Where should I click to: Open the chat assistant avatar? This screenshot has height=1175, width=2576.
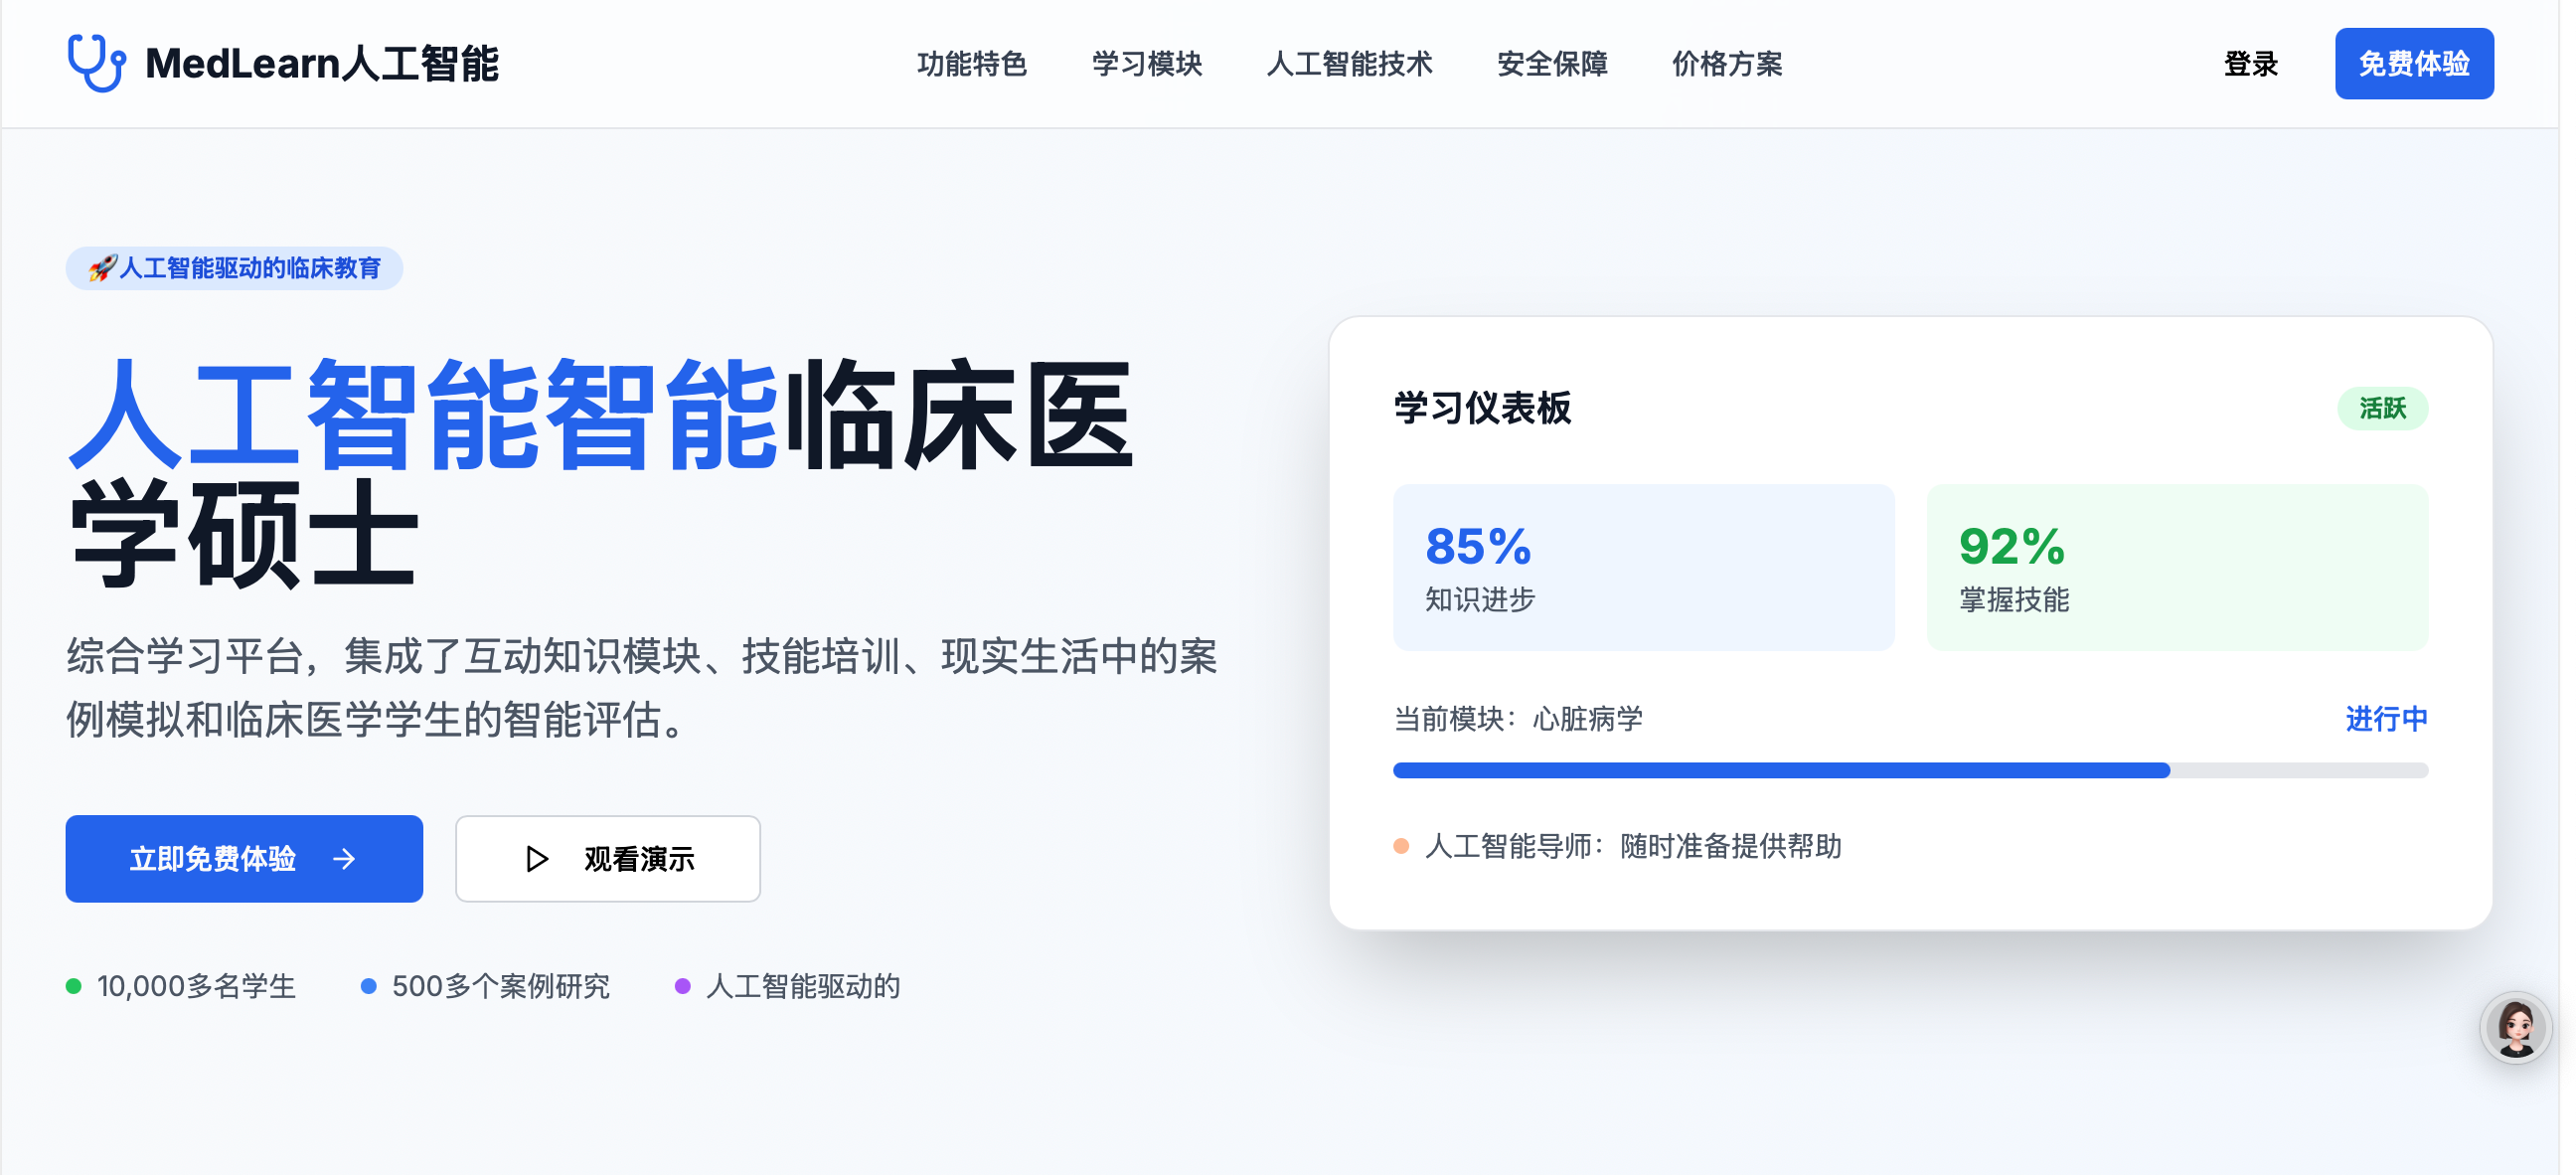2515,1027
